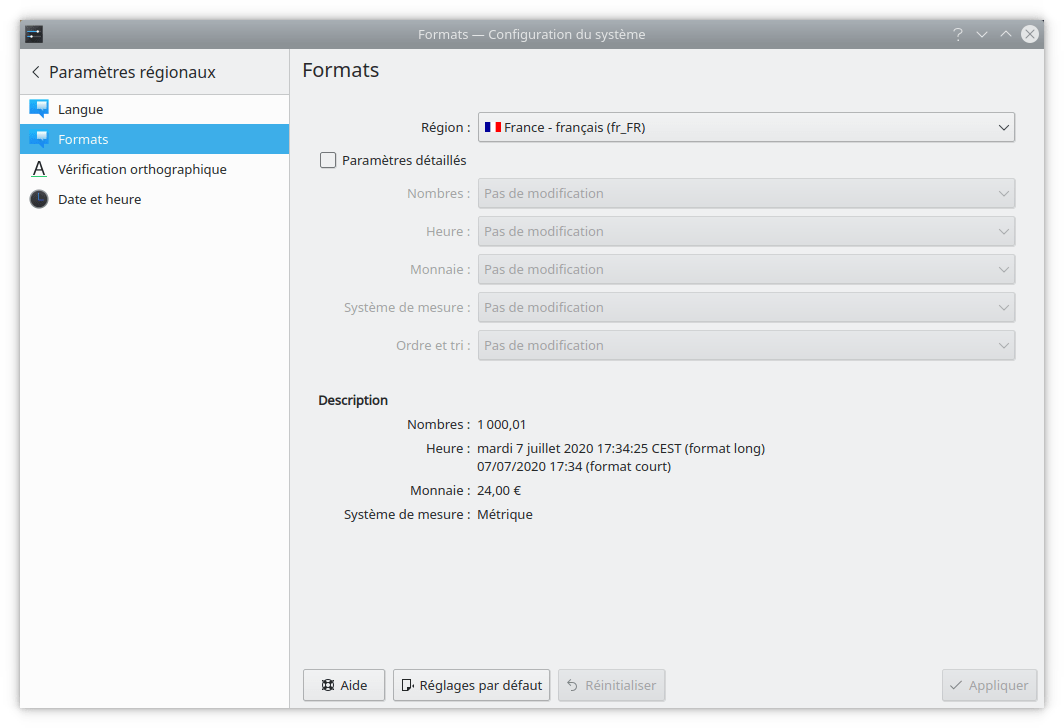Click the spell check letter A icon
This screenshot has width=1064, height=728.
39,169
